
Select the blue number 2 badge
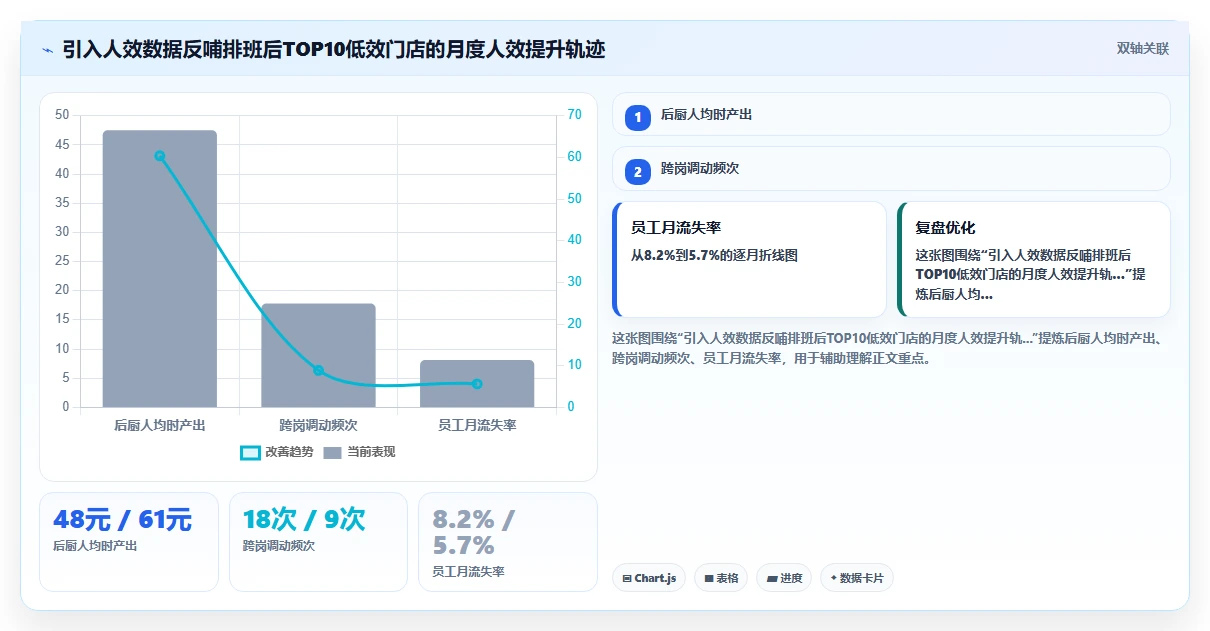pyautogui.click(x=638, y=171)
